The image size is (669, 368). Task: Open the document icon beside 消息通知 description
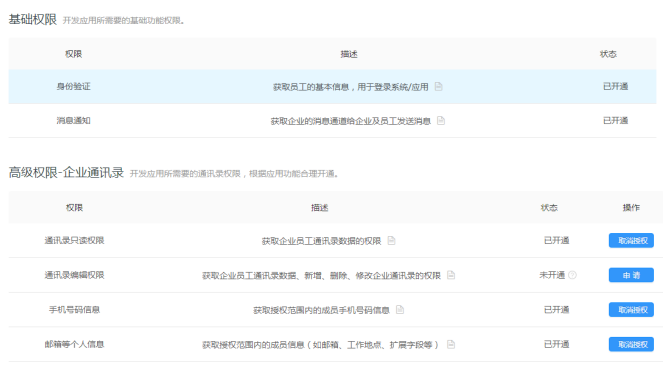coord(441,121)
